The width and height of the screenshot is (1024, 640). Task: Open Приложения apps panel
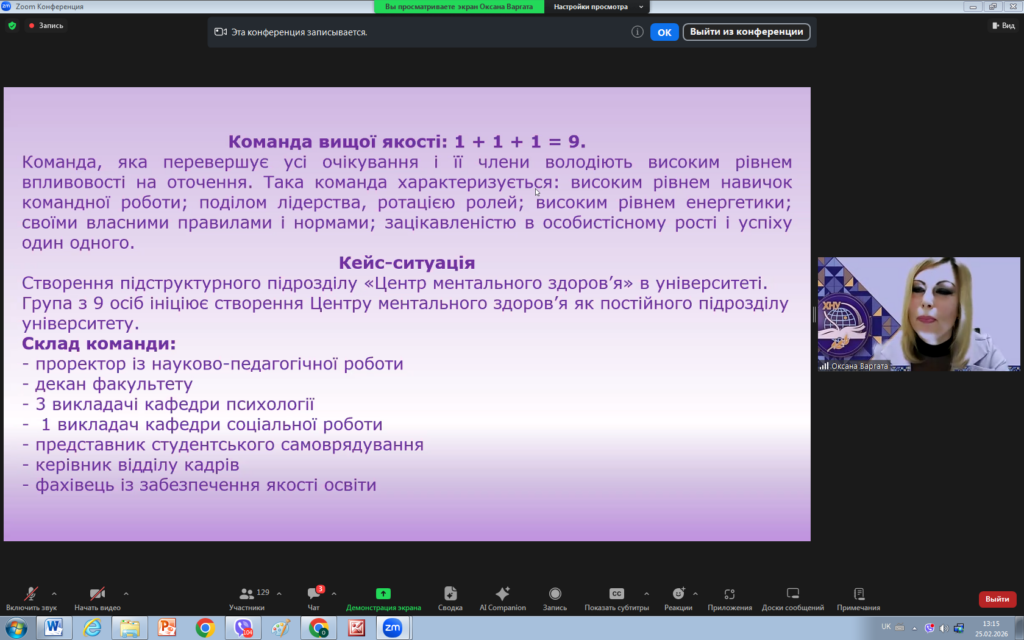[729, 594]
